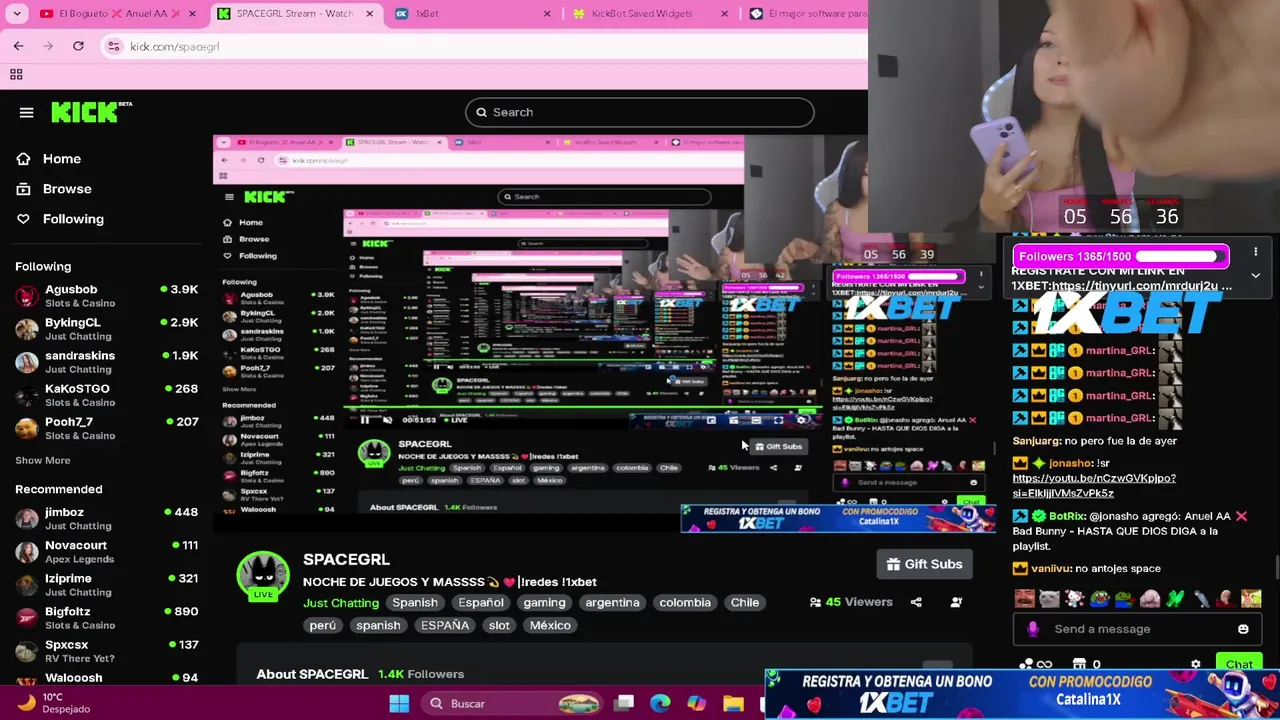Viewport: 1280px width, 720px height.
Task: Select the México tag
Action: (550, 625)
